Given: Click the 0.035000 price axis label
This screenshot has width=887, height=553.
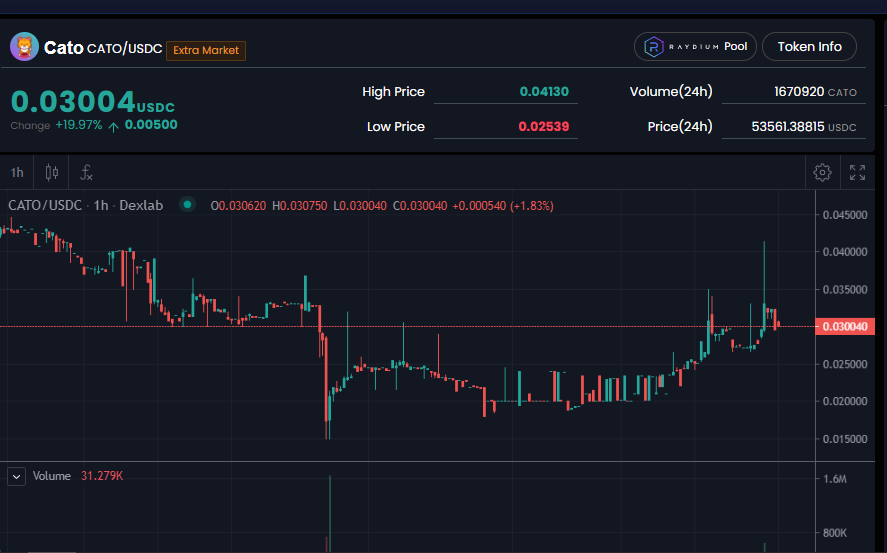Looking at the screenshot, I should 845,290.
